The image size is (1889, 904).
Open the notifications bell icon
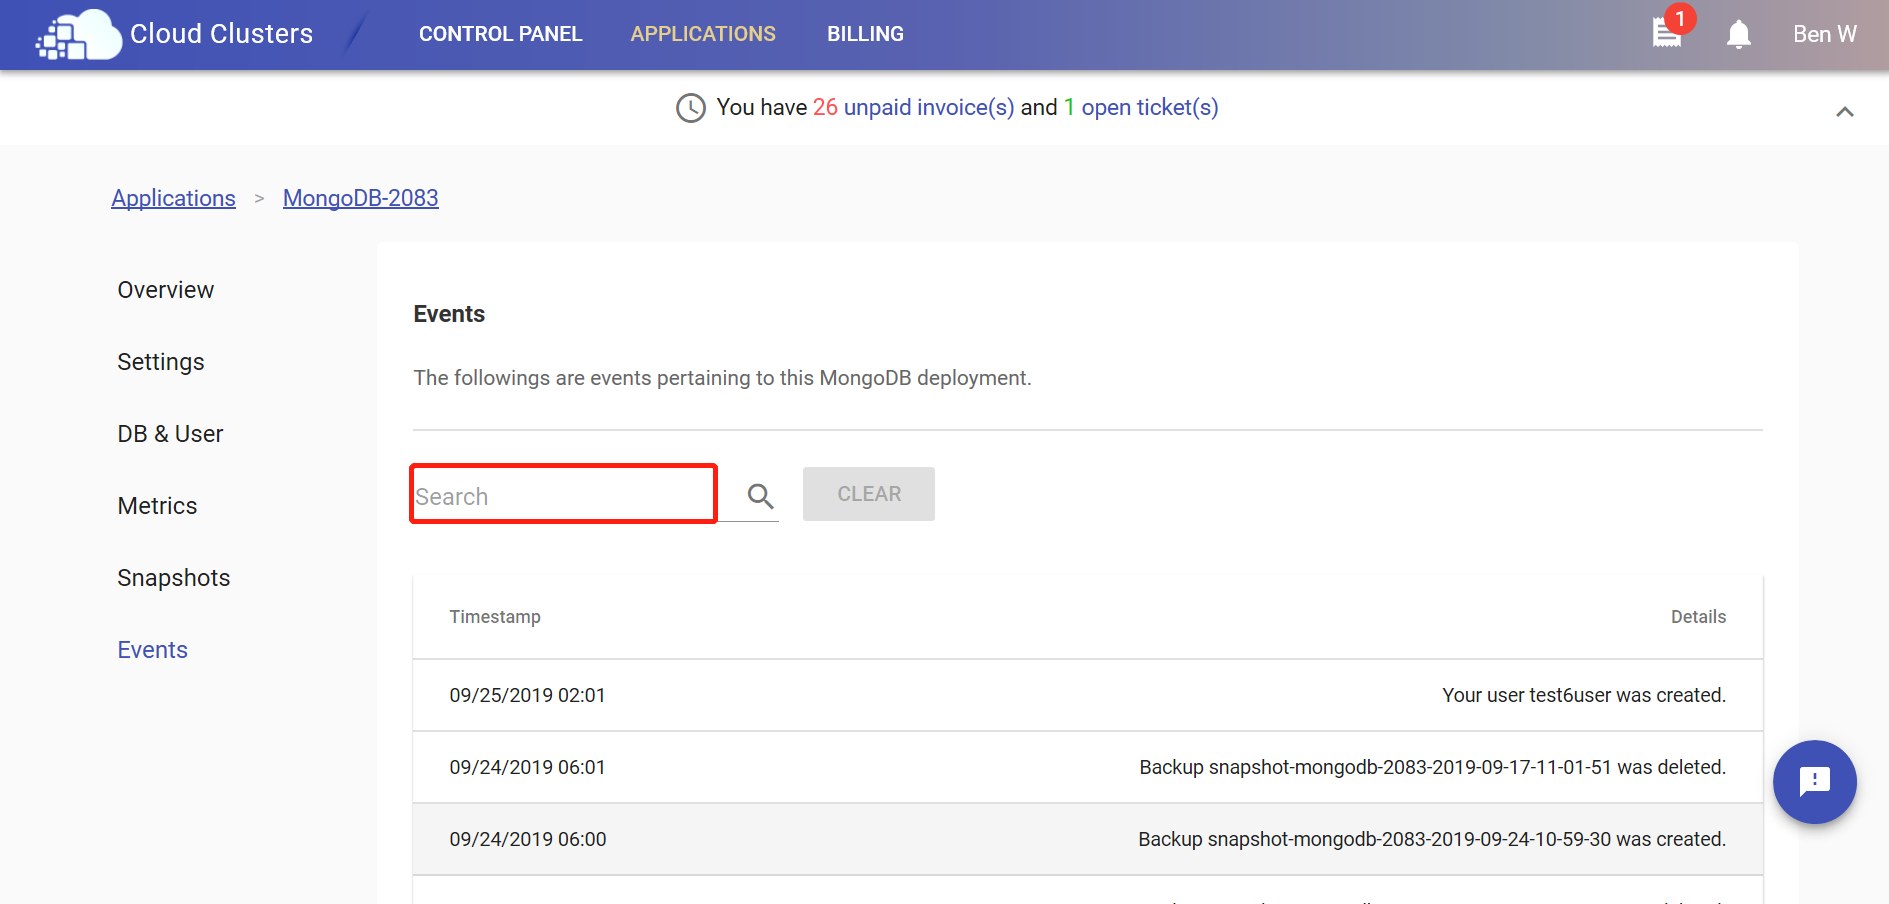point(1739,34)
